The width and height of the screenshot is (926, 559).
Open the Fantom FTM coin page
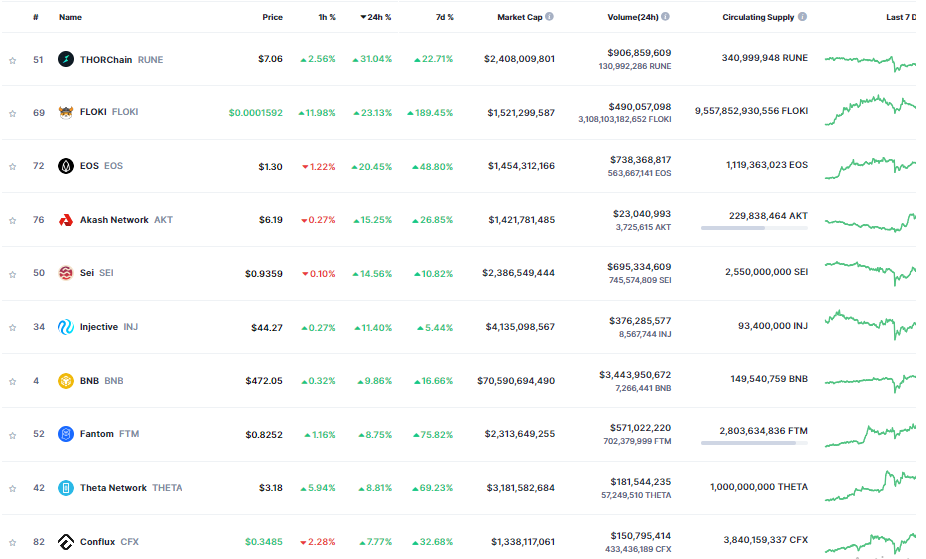109,434
